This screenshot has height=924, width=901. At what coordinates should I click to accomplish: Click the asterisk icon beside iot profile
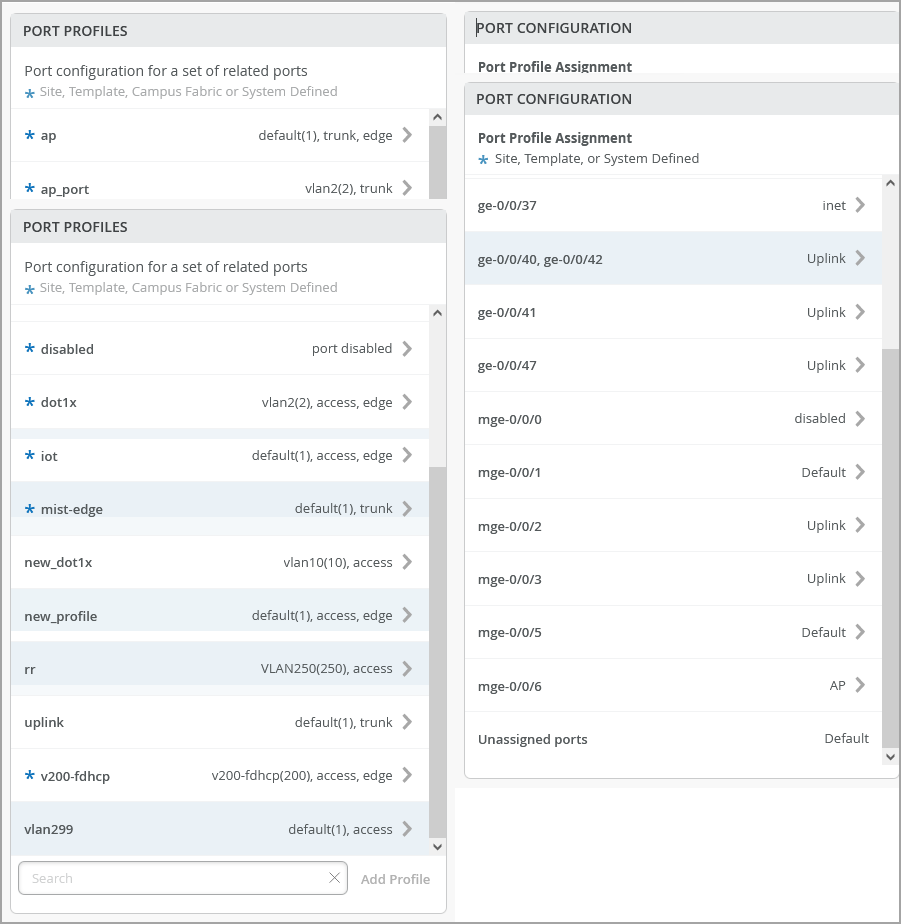[x=30, y=456]
